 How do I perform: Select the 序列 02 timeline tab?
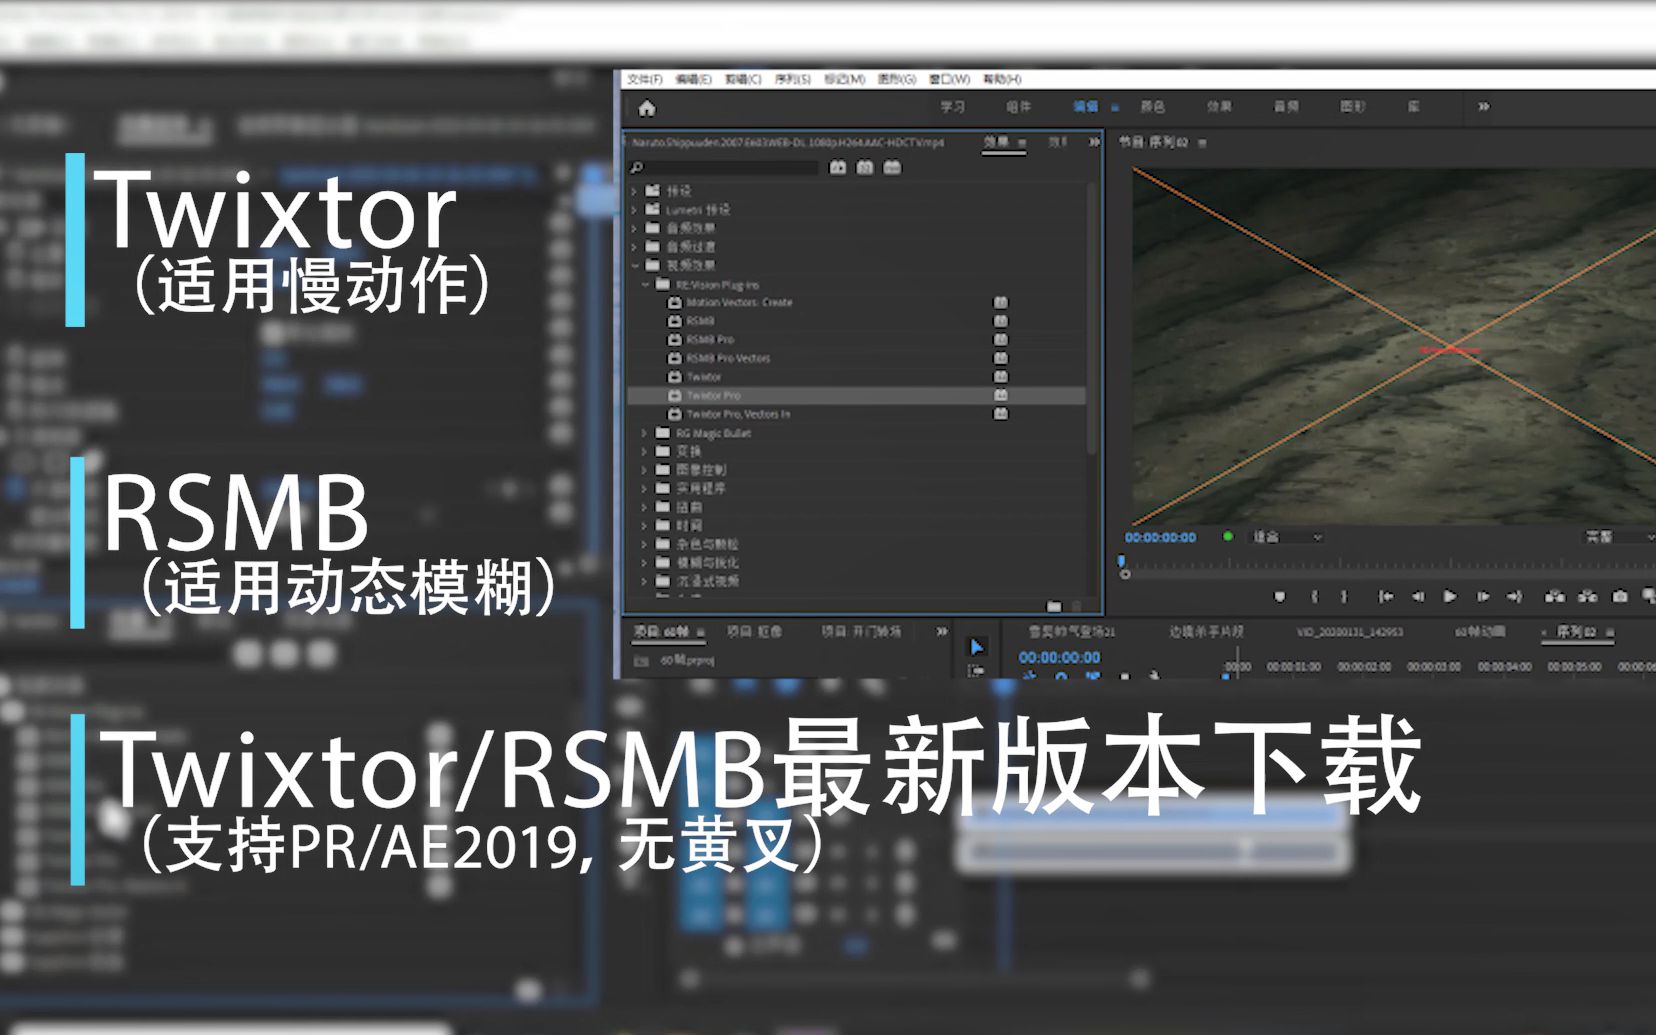tap(1576, 631)
